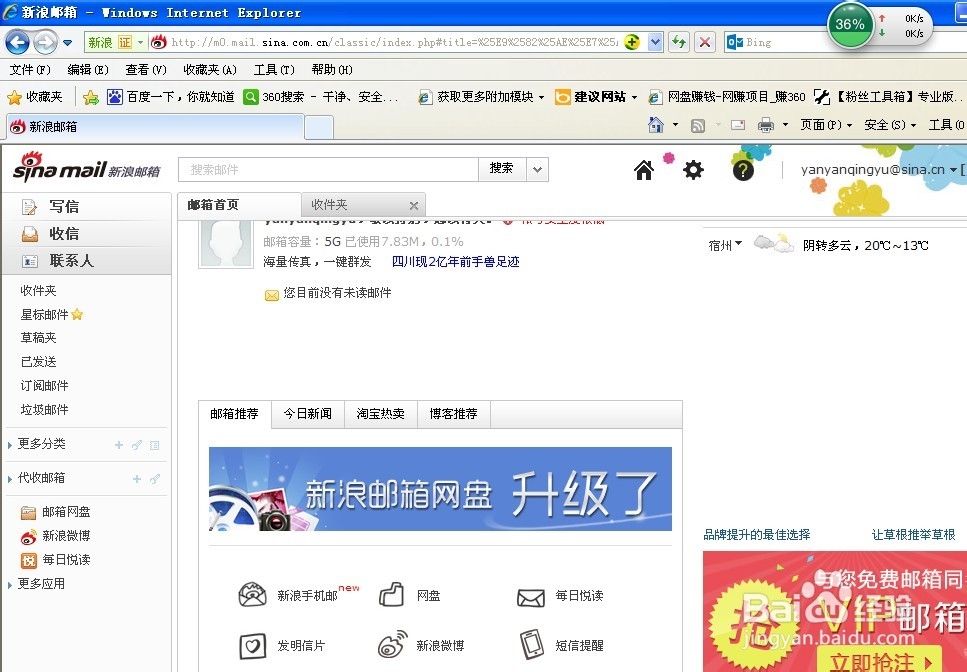Viewport: 967px width, 672px height.
Task: Open the 垃圾邮件 spam folder
Action: pyautogui.click(x=44, y=410)
